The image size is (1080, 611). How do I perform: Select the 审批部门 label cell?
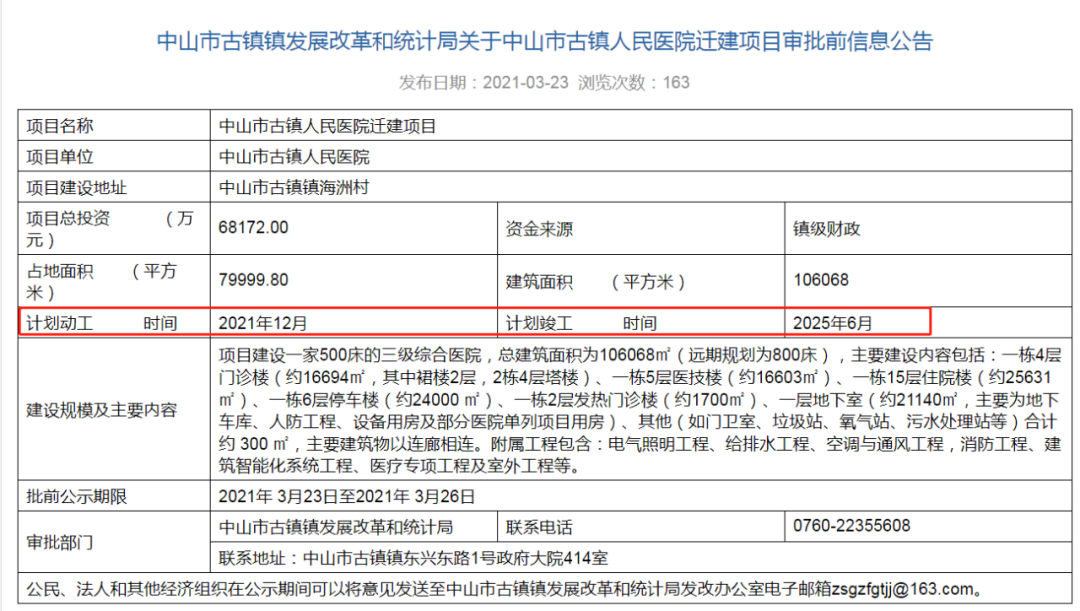[114, 542]
